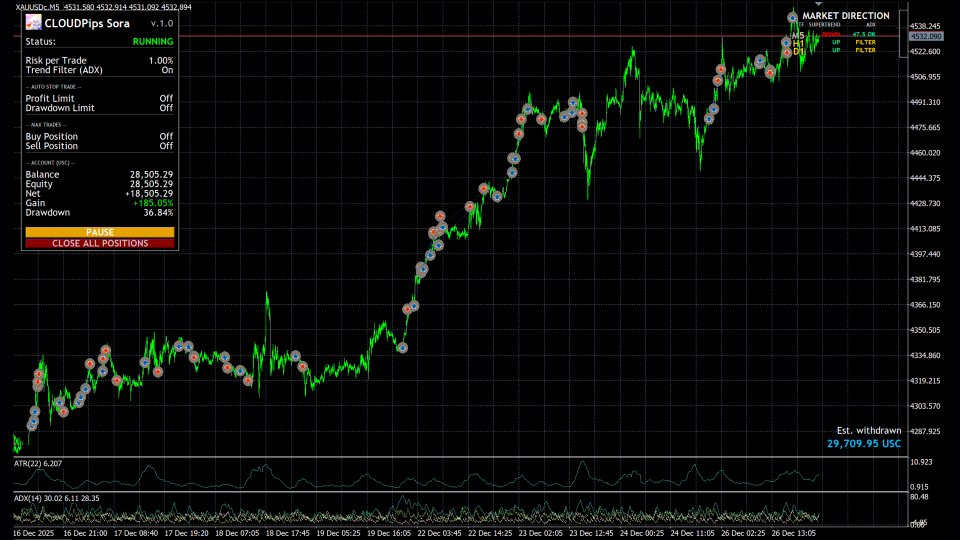This screenshot has height=540, width=960.
Task: Click the current price label 4532.090
Action: (926, 37)
